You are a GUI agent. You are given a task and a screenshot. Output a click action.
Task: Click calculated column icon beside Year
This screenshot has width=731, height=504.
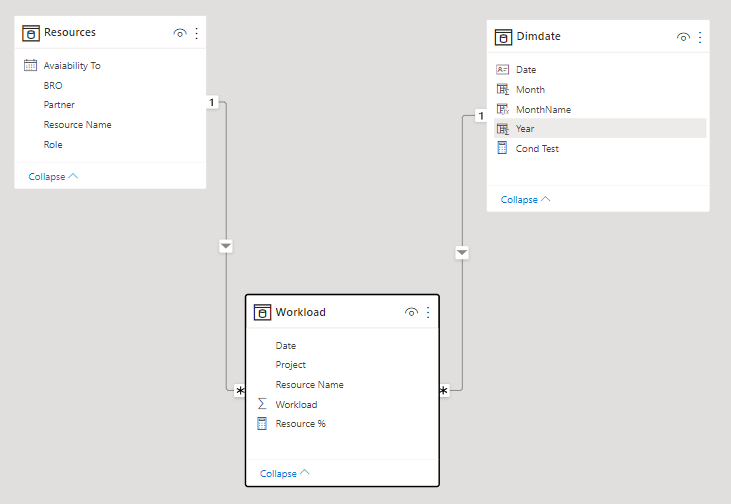[503, 129]
